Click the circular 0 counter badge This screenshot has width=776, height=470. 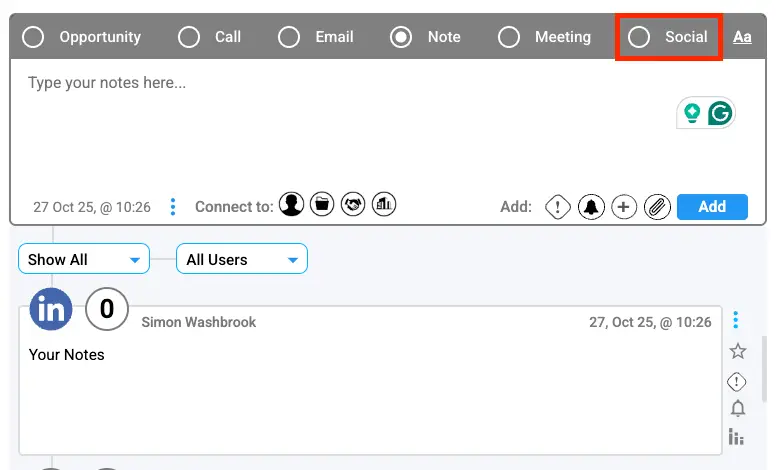click(107, 310)
